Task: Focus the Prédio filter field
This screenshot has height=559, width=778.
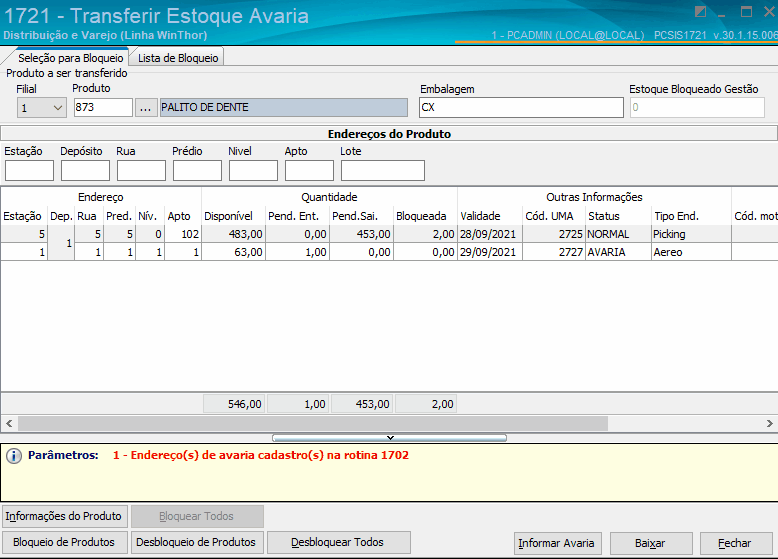Action: 197,171
